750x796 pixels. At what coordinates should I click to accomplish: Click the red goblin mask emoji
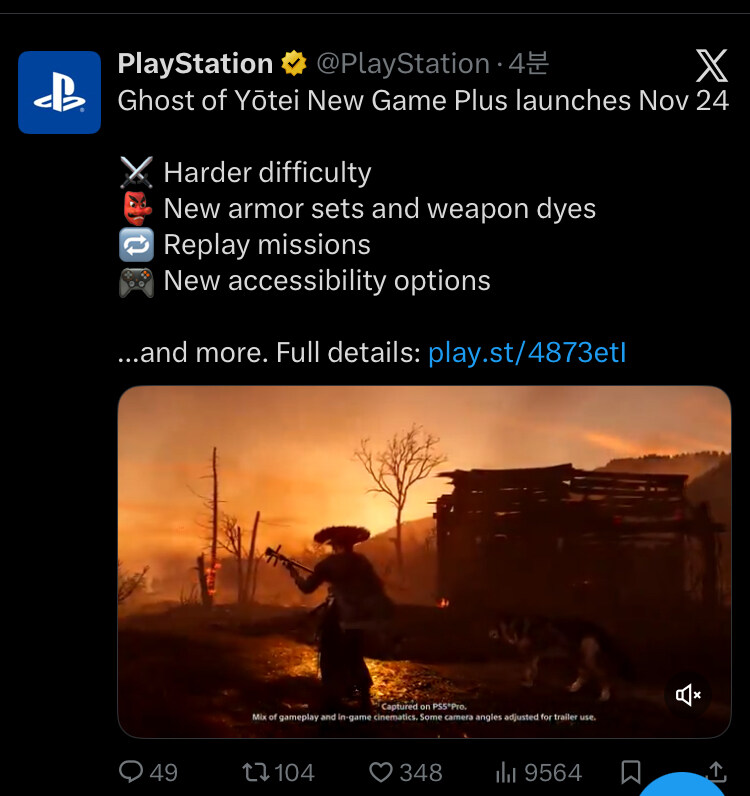pyautogui.click(x=136, y=209)
